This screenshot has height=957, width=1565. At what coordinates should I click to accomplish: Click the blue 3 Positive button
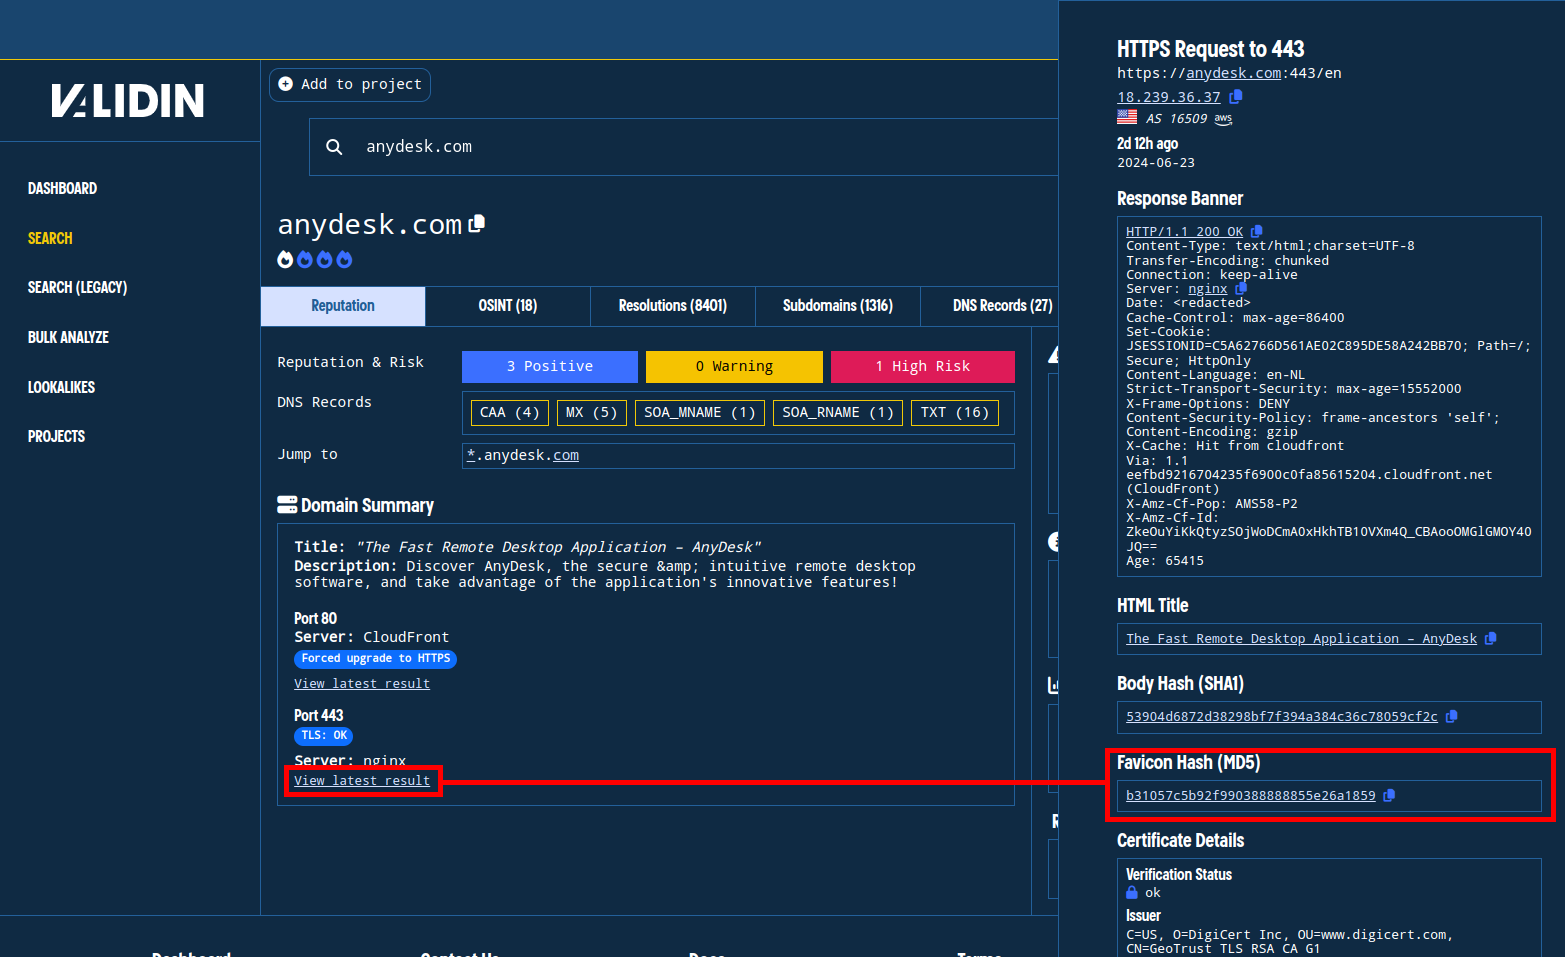point(550,367)
